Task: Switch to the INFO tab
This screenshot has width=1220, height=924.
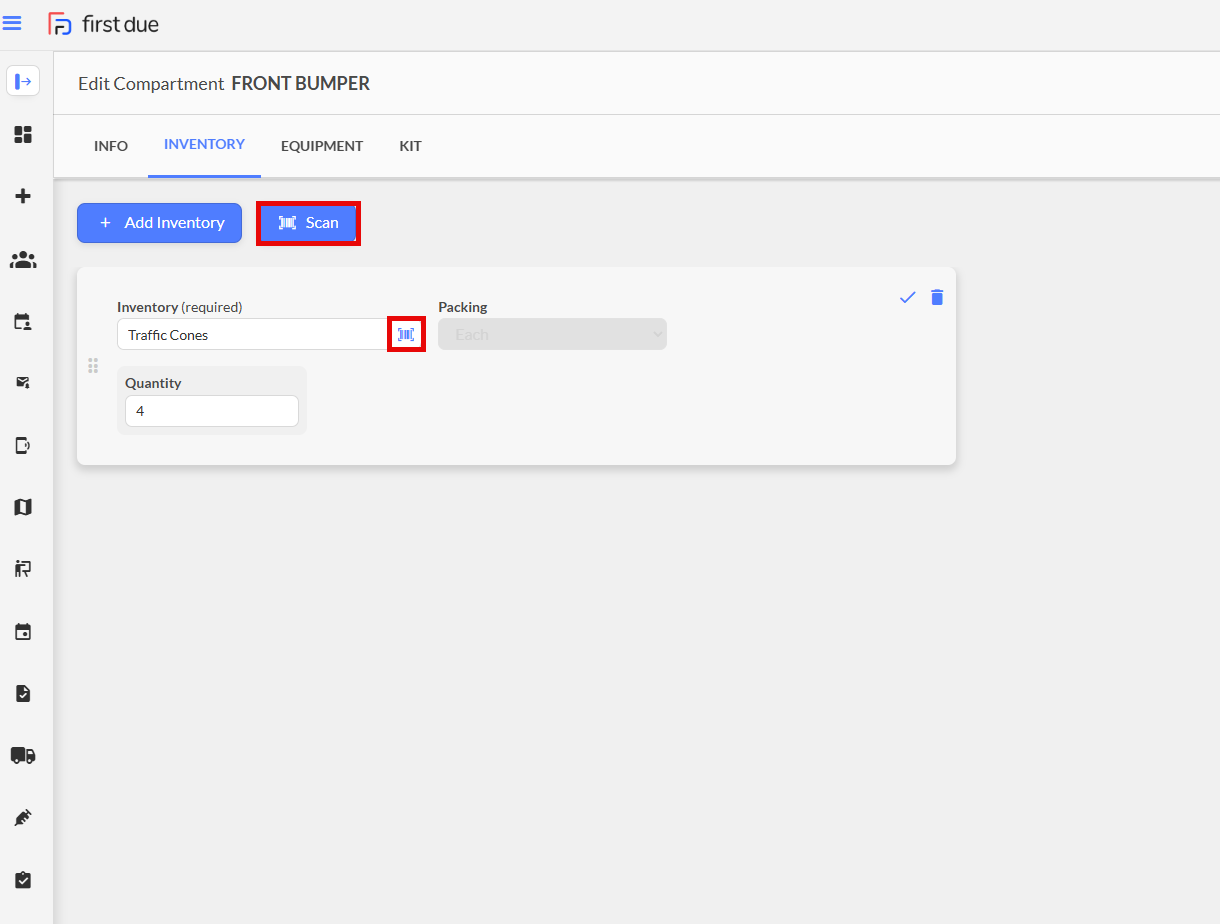Action: click(x=111, y=146)
